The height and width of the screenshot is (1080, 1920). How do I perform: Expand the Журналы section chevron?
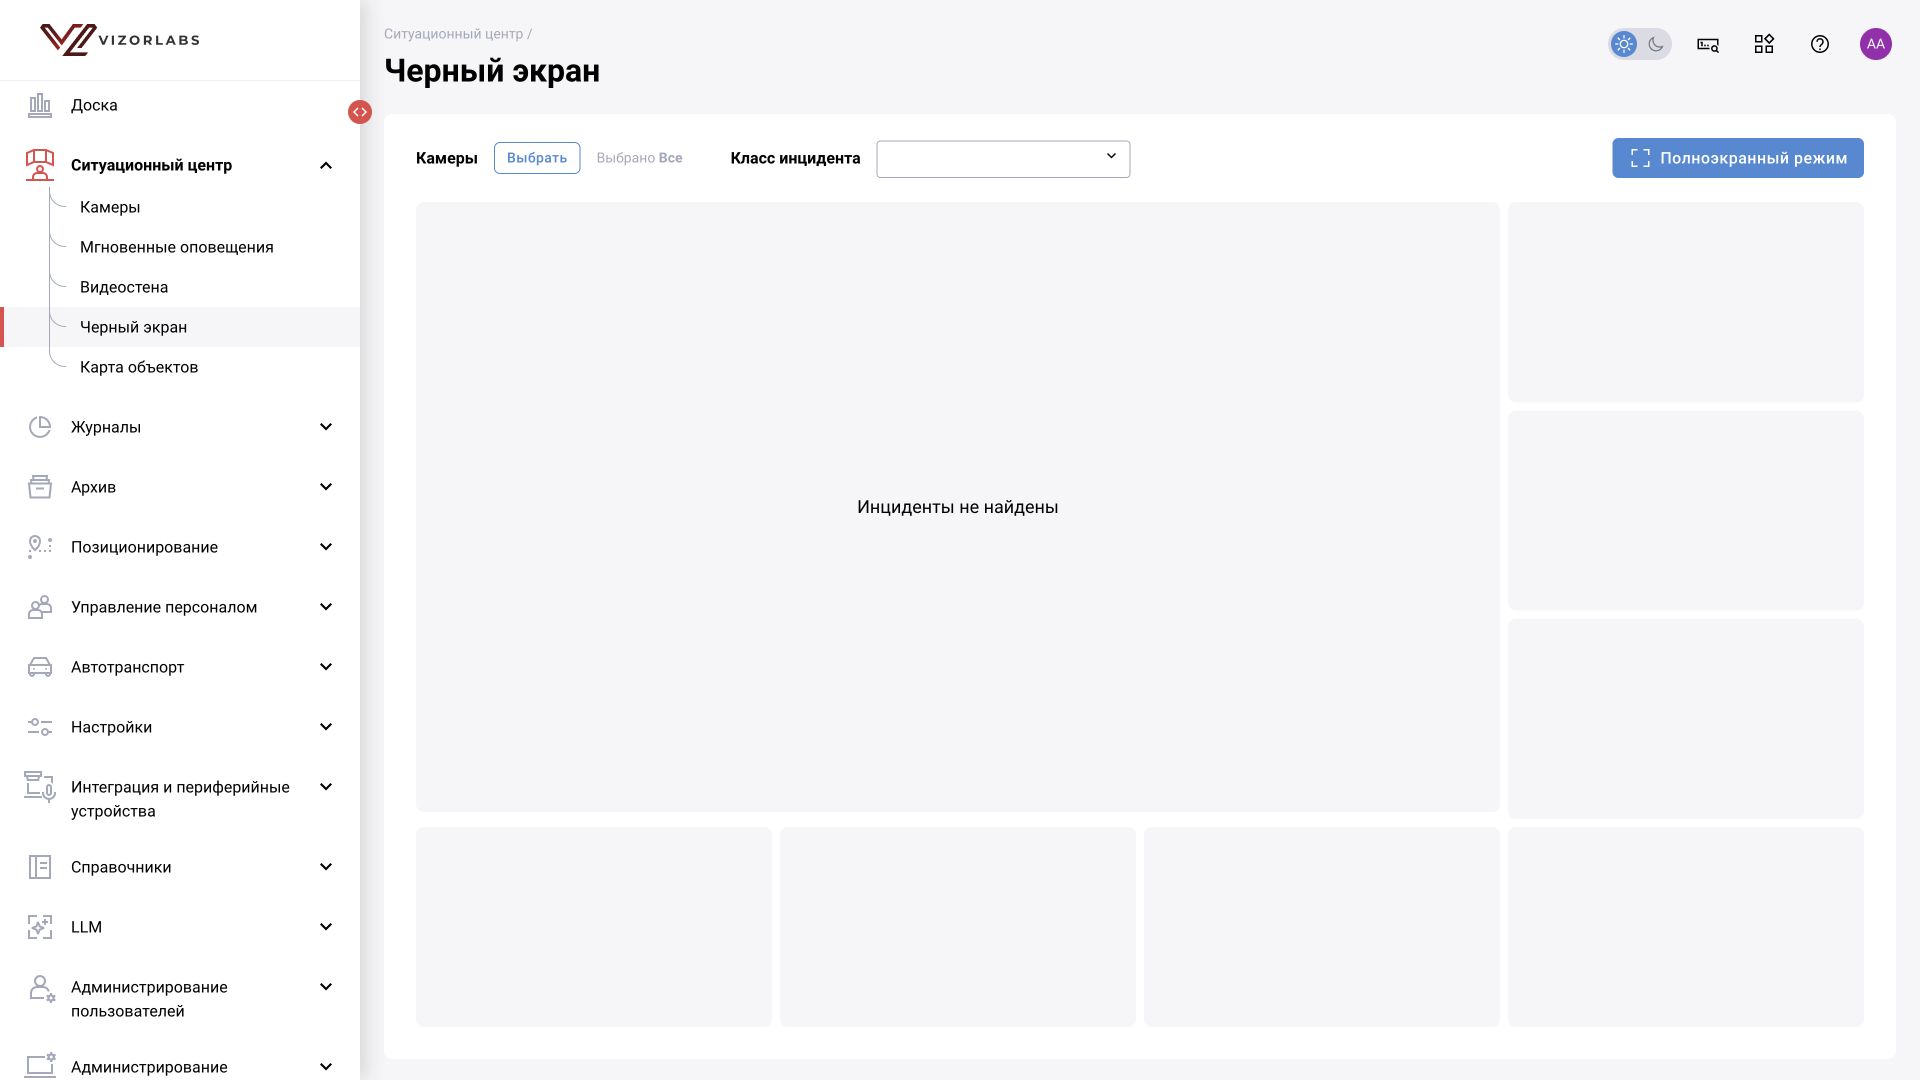click(x=326, y=427)
